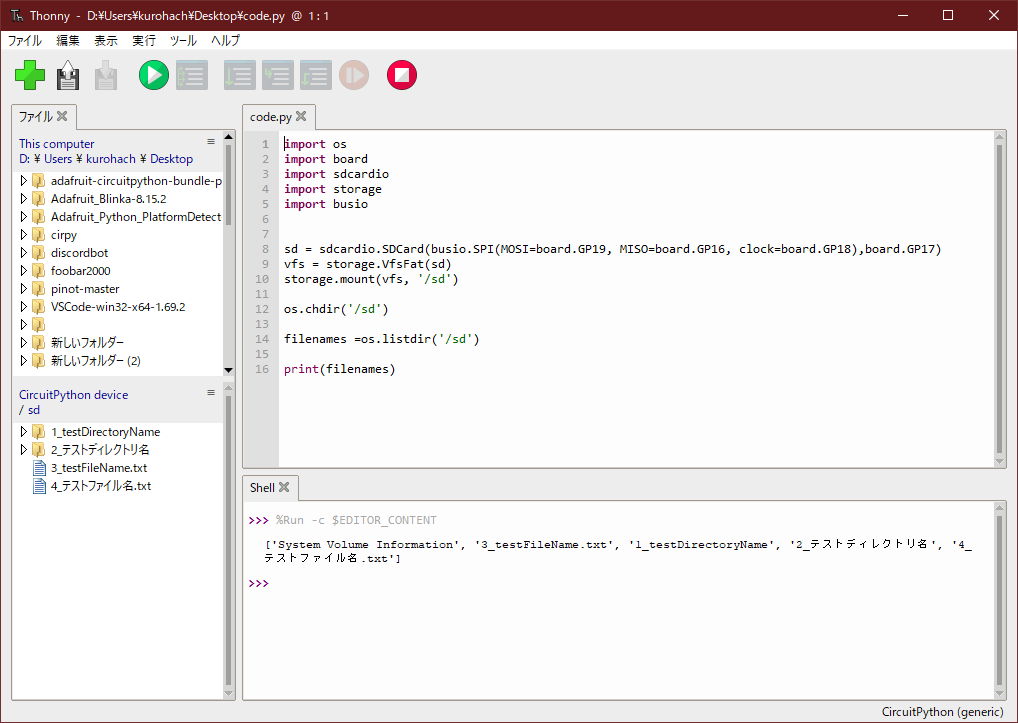Image resolution: width=1018 pixels, height=723 pixels.
Task: Open the CircuitPython device panel hamburger menu
Action: [x=211, y=393]
